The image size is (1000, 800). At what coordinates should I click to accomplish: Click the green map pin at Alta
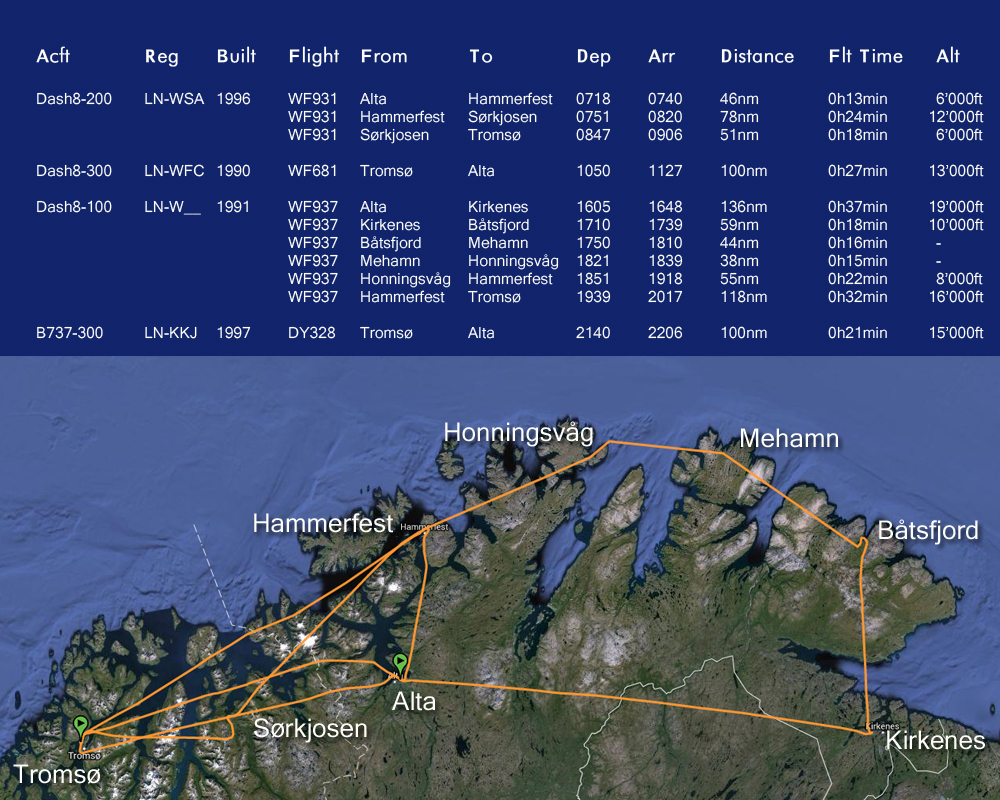point(400,664)
